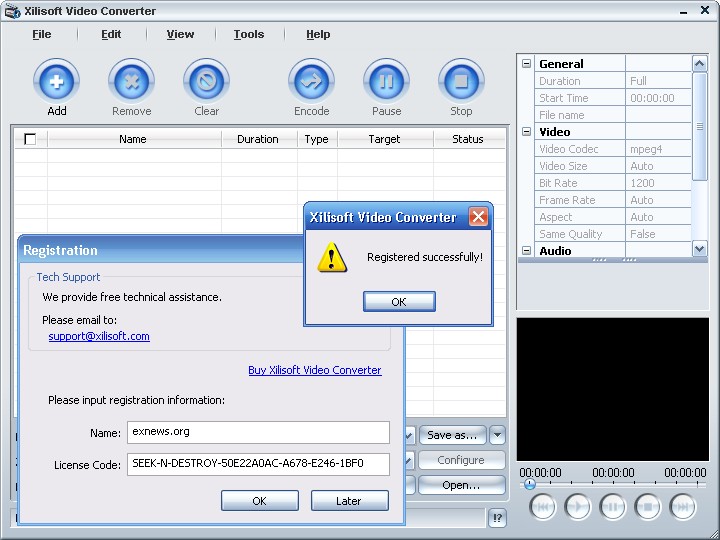This screenshot has width=720, height=540.
Task: Click the Duration column header
Action: [x=259, y=139]
